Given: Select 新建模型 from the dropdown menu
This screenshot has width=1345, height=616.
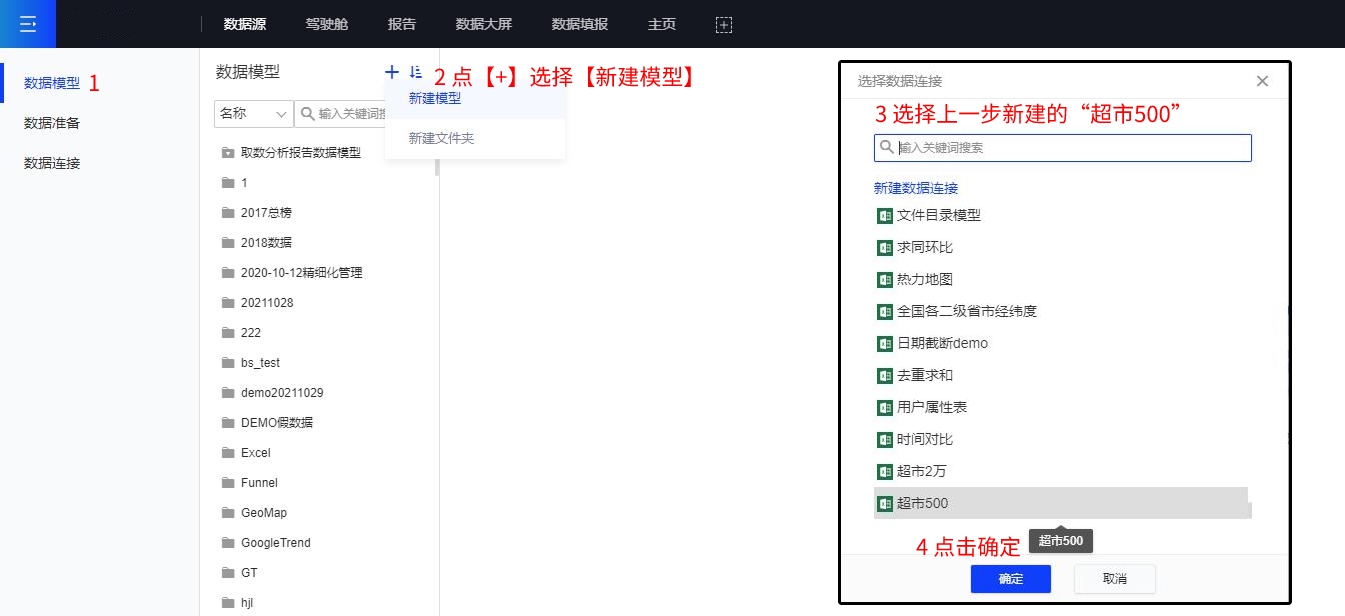Looking at the screenshot, I should [435, 99].
